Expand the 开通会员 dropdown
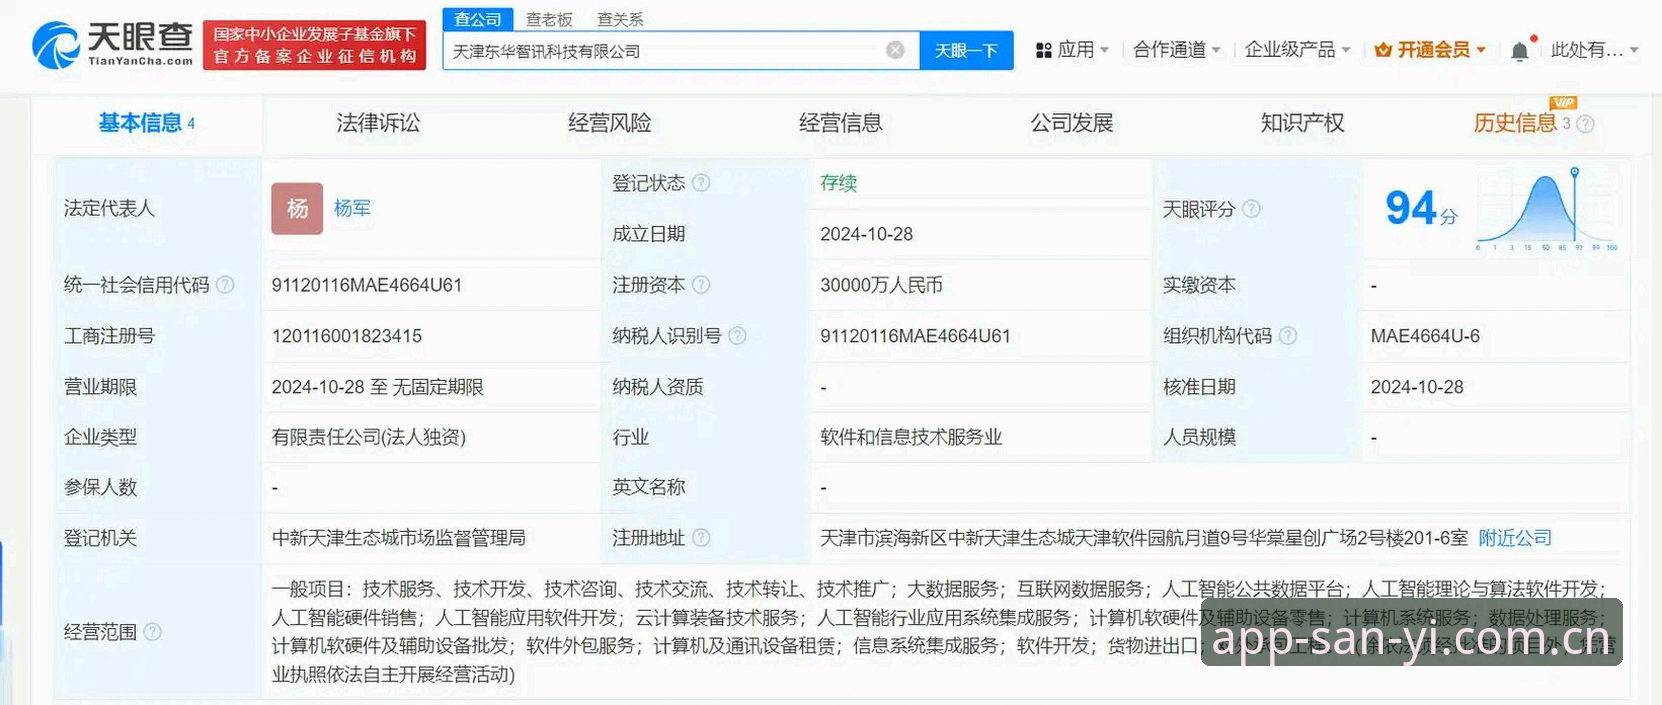This screenshot has width=1662, height=705. (x=1481, y=50)
